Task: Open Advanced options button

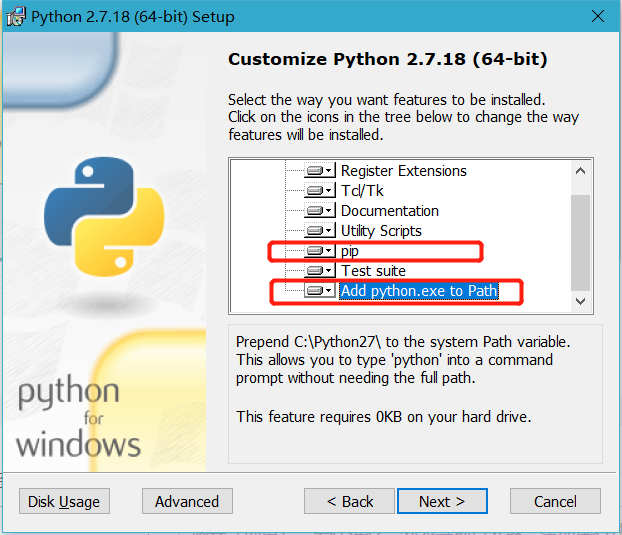Action: (187, 501)
